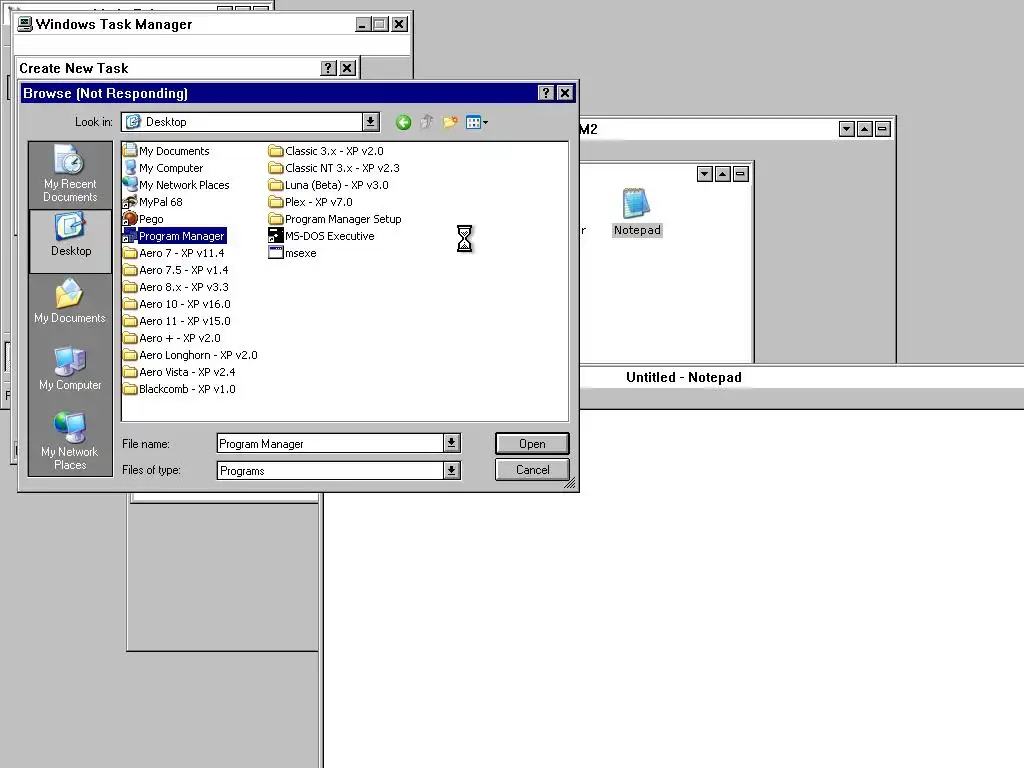The width and height of the screenshot is (1024, 768).
Task: Select the Program Manager shortcut
Action: pyautogui.click(x=174, y=236)
